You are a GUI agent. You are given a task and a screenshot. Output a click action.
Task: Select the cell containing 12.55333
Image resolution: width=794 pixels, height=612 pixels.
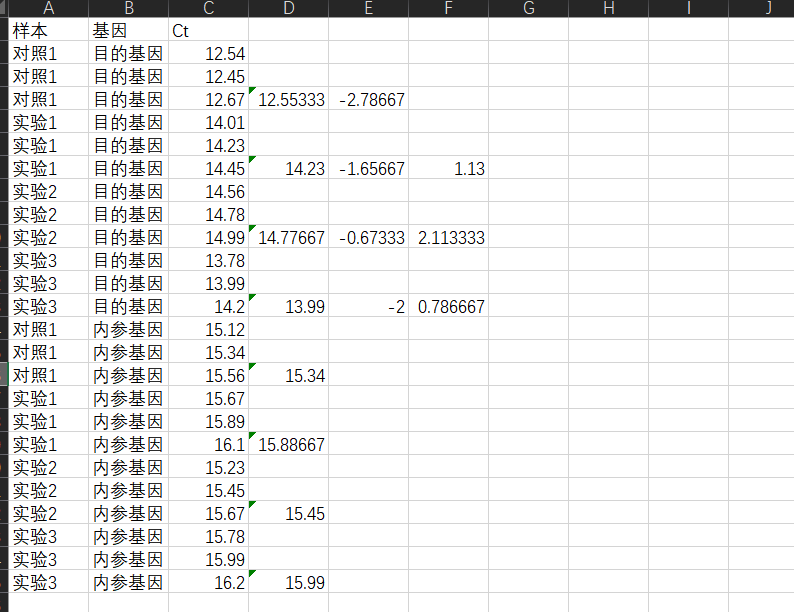(x=288, y=100)
